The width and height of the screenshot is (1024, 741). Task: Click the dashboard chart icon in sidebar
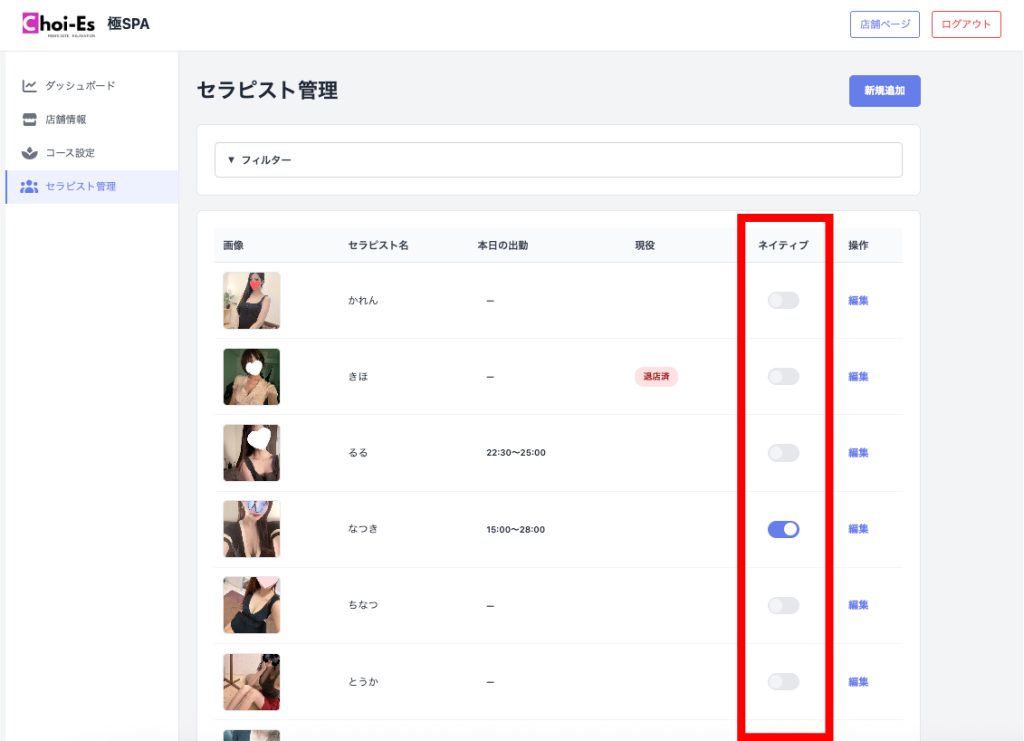29,86
